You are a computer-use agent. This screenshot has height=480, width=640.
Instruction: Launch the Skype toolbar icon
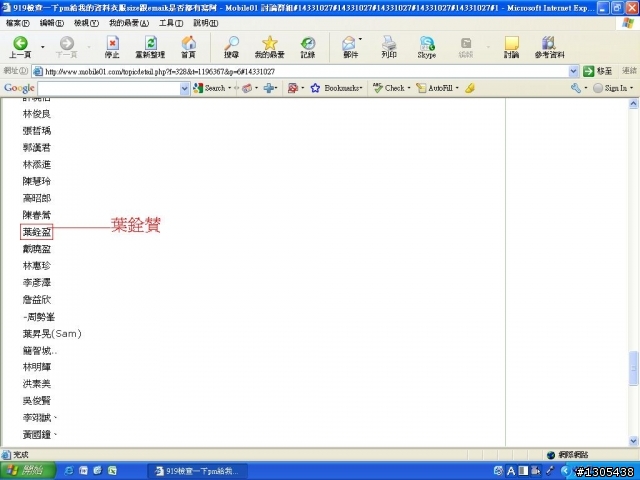click(427, 47)
